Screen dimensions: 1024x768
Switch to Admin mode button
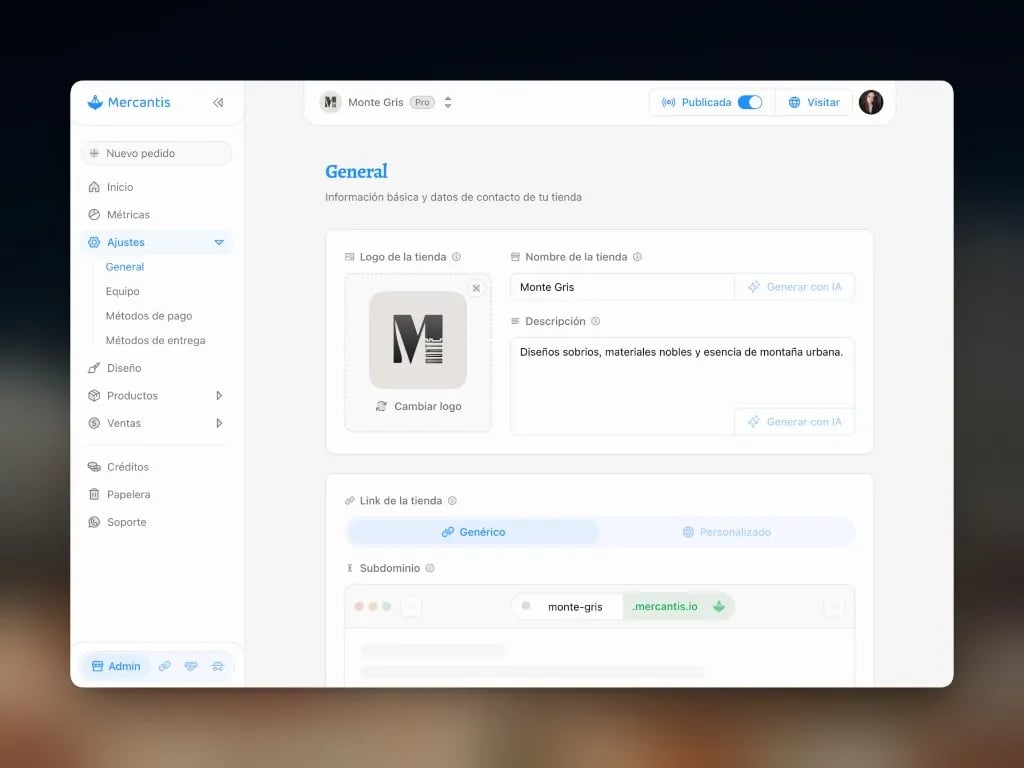(116, 666)
